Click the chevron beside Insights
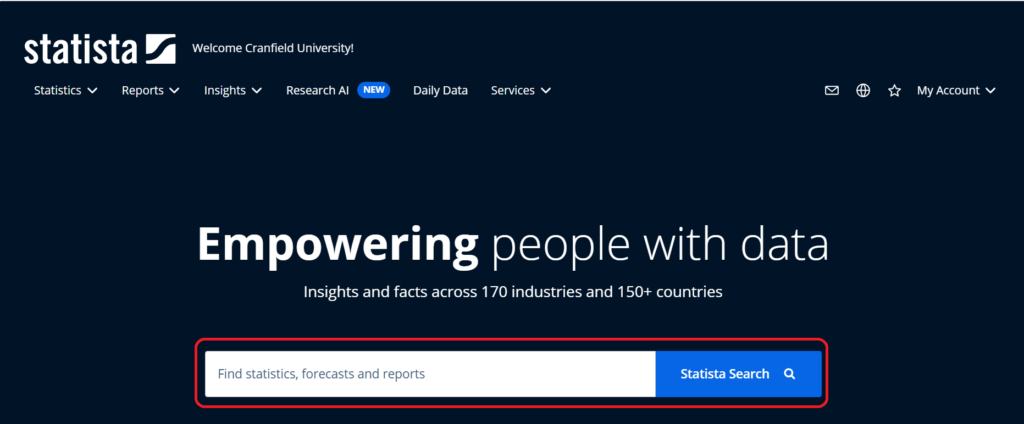 click(x=257, y=91)
